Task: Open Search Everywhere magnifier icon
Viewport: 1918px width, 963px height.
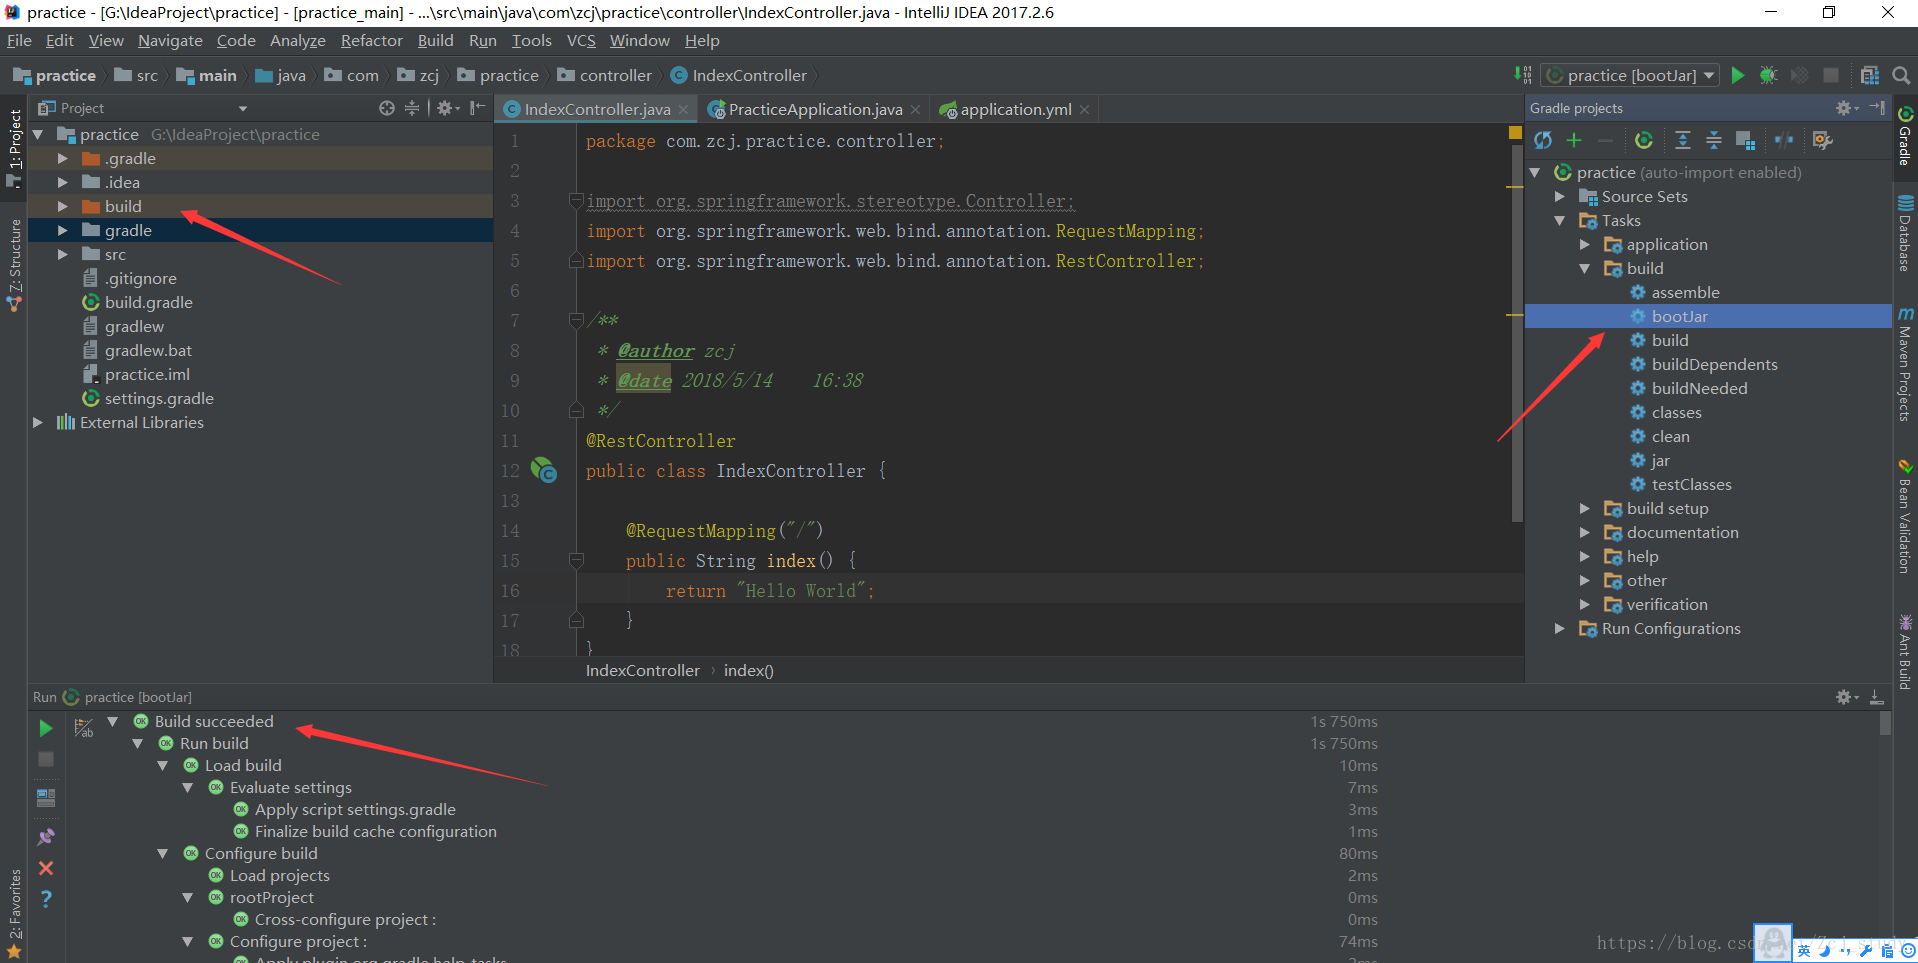Action: (x=1901, y=75)
